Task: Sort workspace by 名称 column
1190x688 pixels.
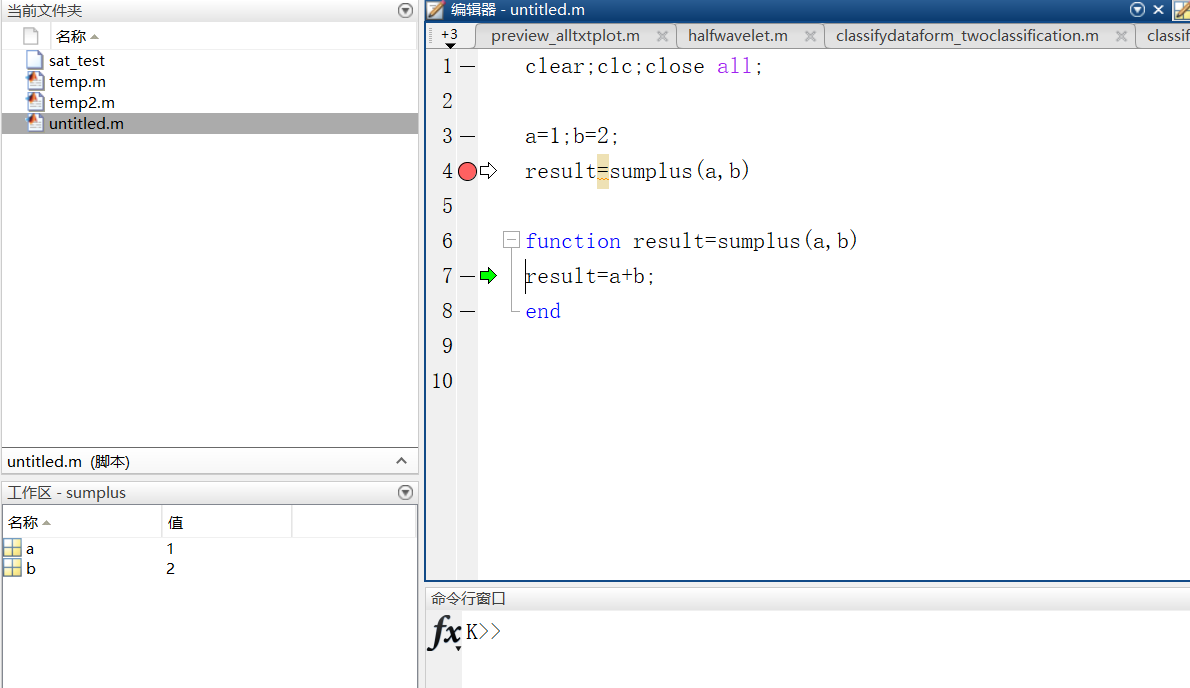Action: pyautogui.click(x=29, y=523)
